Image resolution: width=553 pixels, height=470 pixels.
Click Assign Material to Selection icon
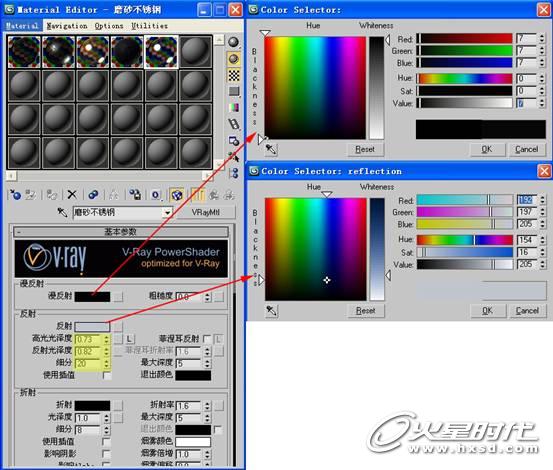pos(52,195)
